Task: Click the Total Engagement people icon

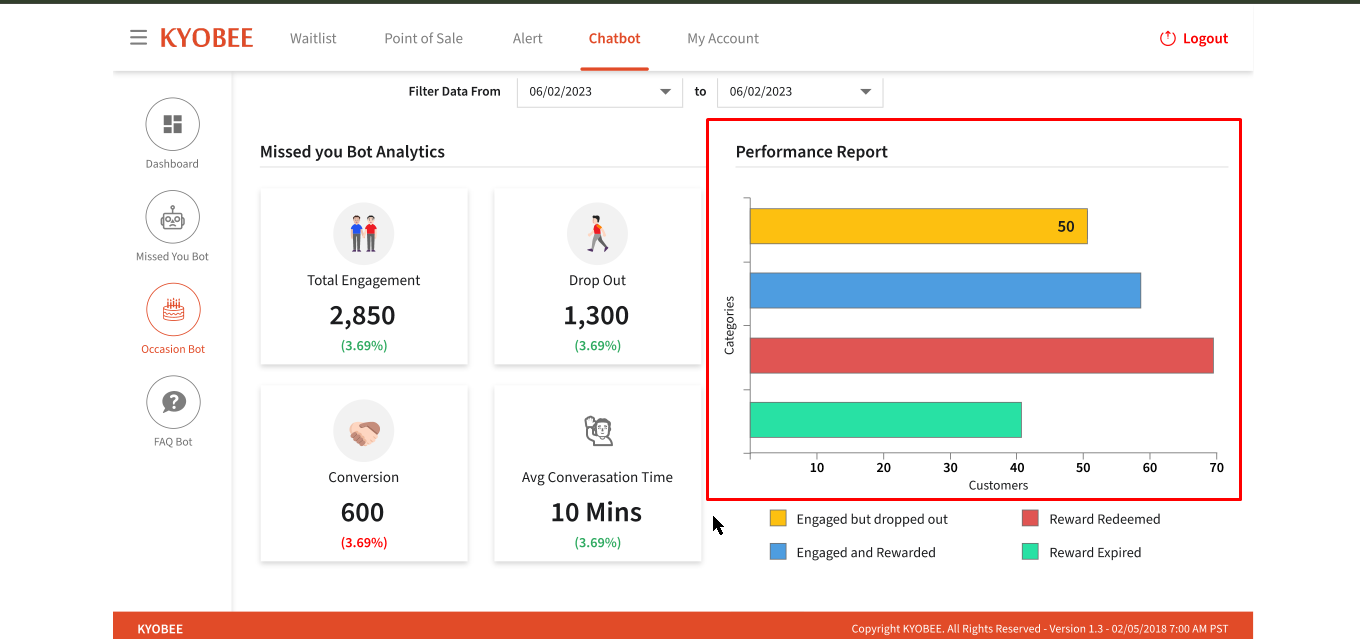Action: 364,235
